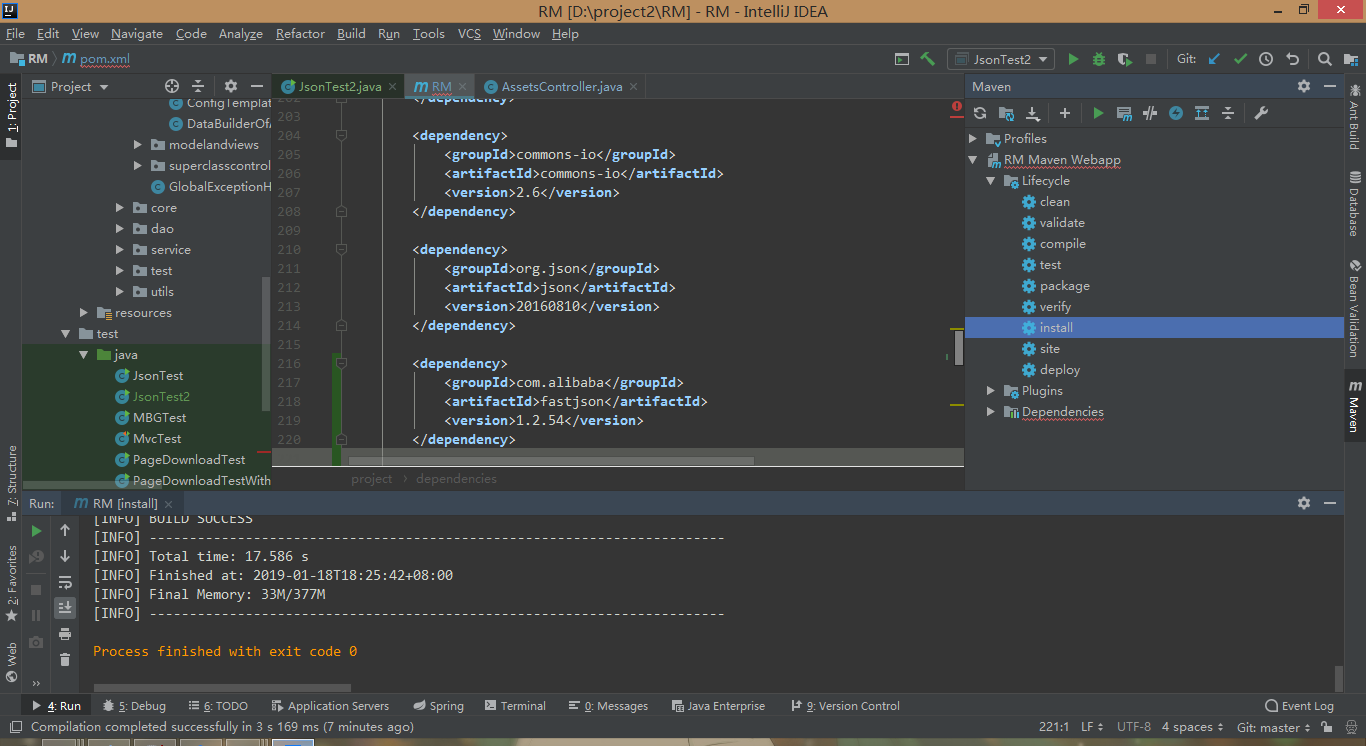1366x746 pixels.
Task: Change UTF-8 encoding in status bar
Action: pyautogui.click(x=1134, y=727)
